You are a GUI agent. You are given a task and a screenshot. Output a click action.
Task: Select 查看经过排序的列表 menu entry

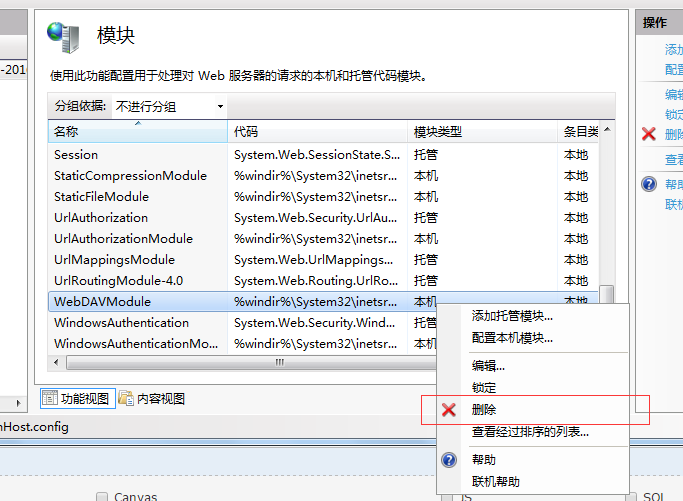530,432
